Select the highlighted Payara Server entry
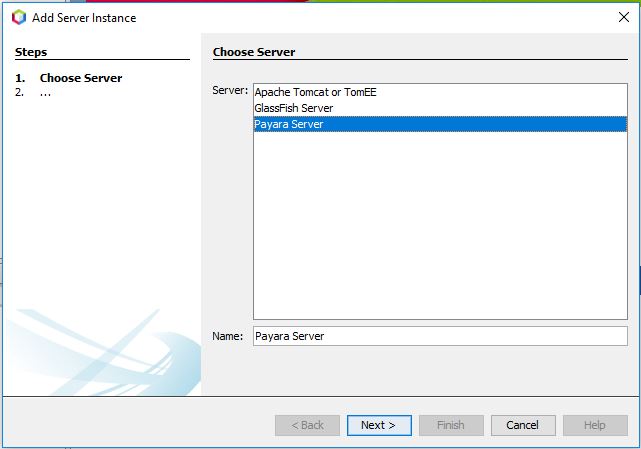Image resolution: width=641 pixels, height=449 pixels. click(x=440, y=124)
